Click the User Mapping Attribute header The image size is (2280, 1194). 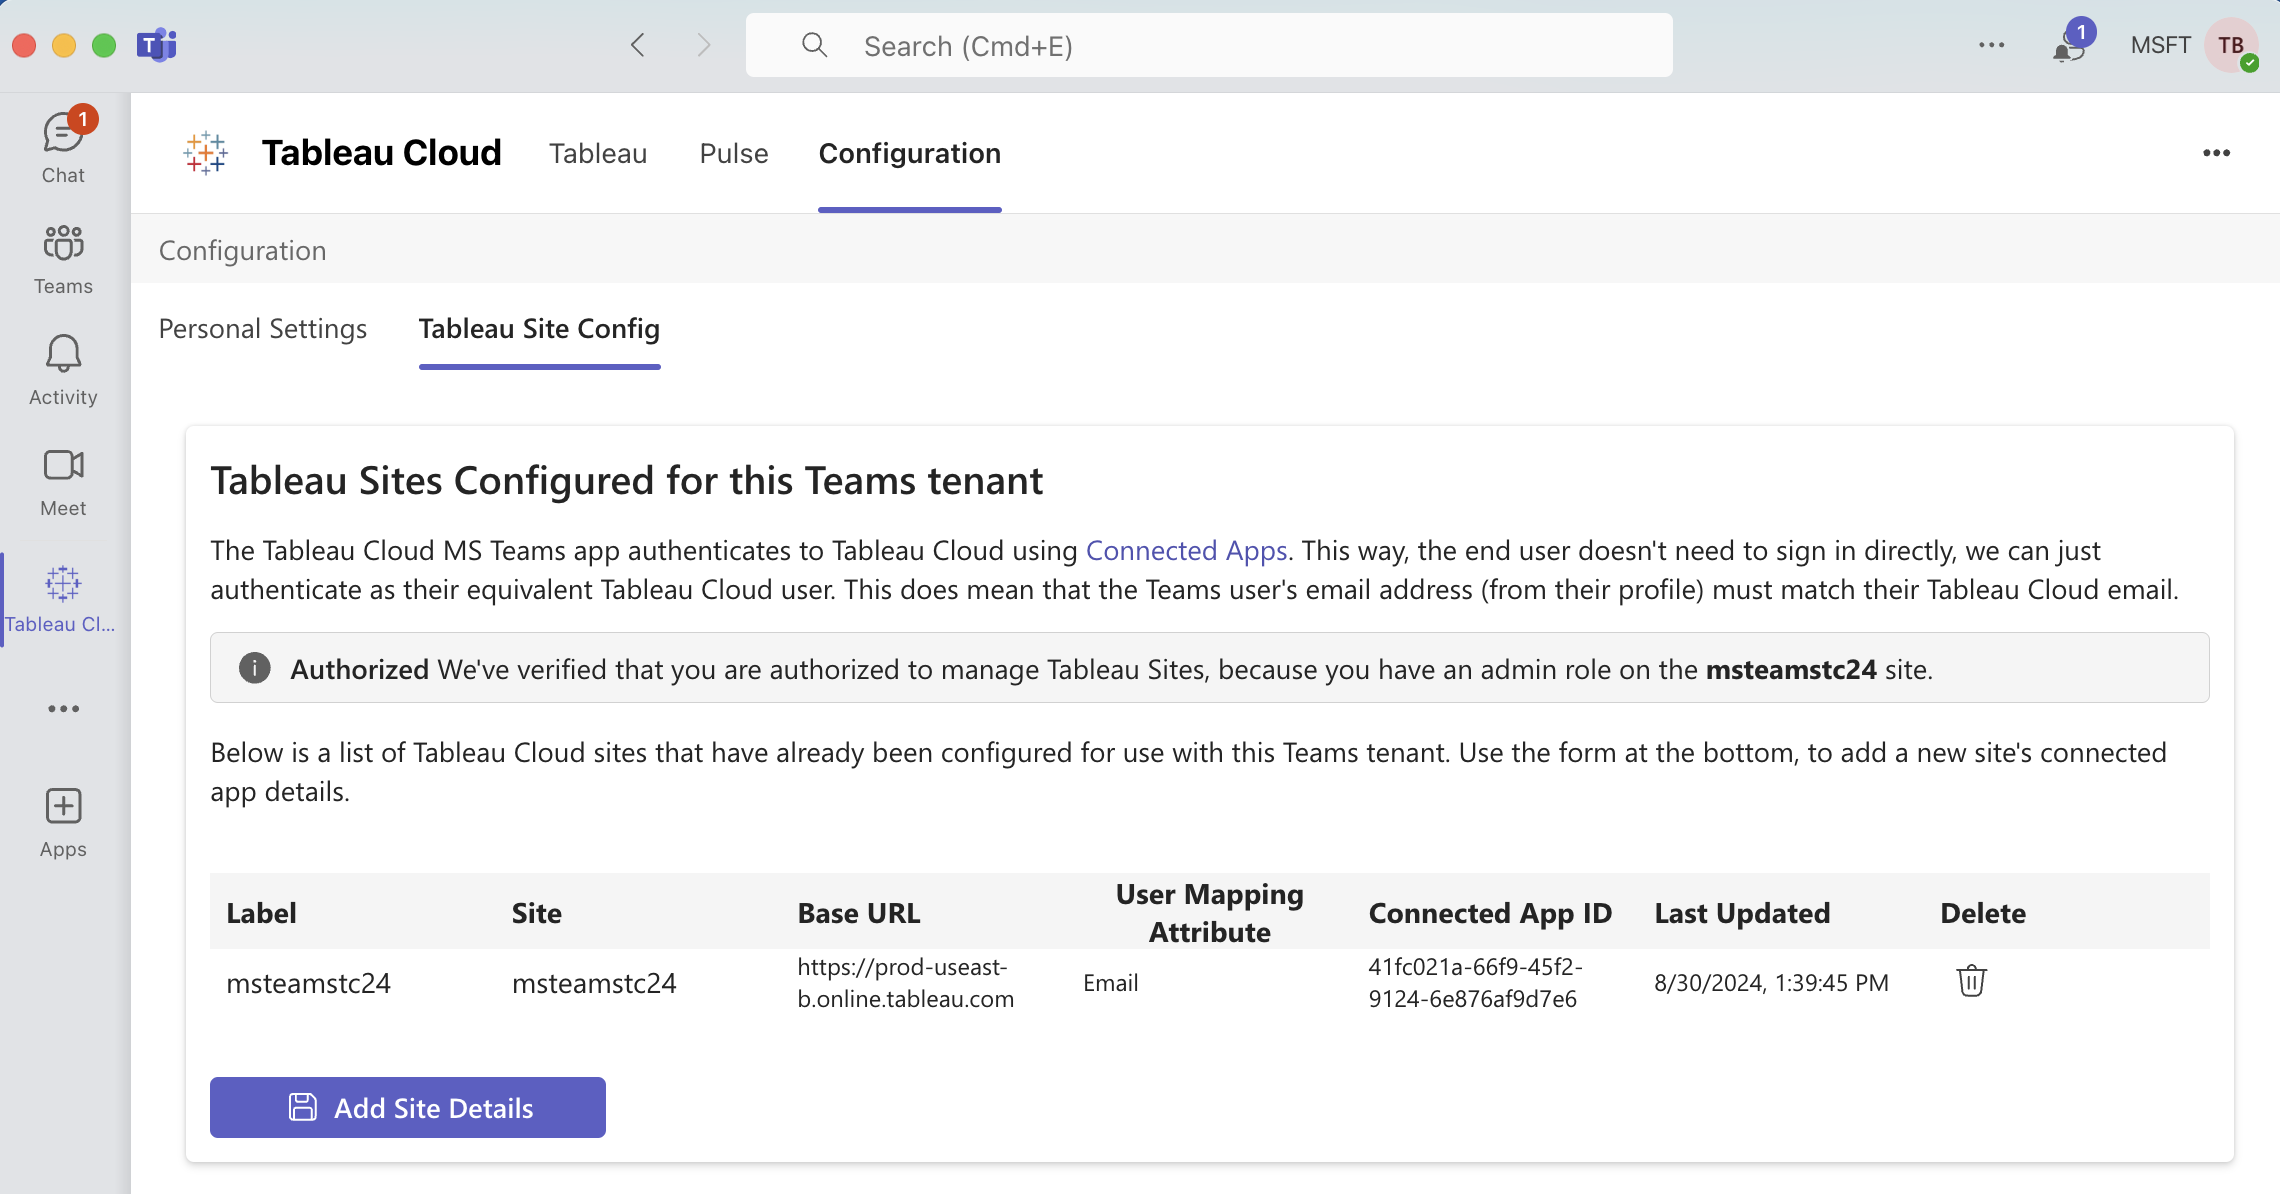click(1210, 913)
